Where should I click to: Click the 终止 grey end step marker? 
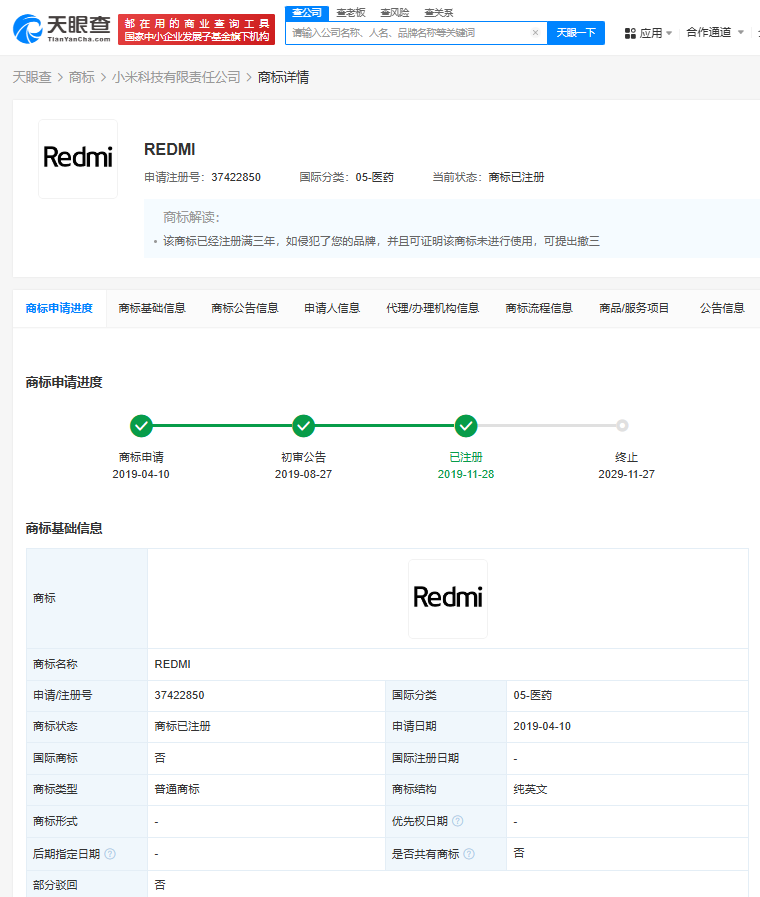point(623,426)
